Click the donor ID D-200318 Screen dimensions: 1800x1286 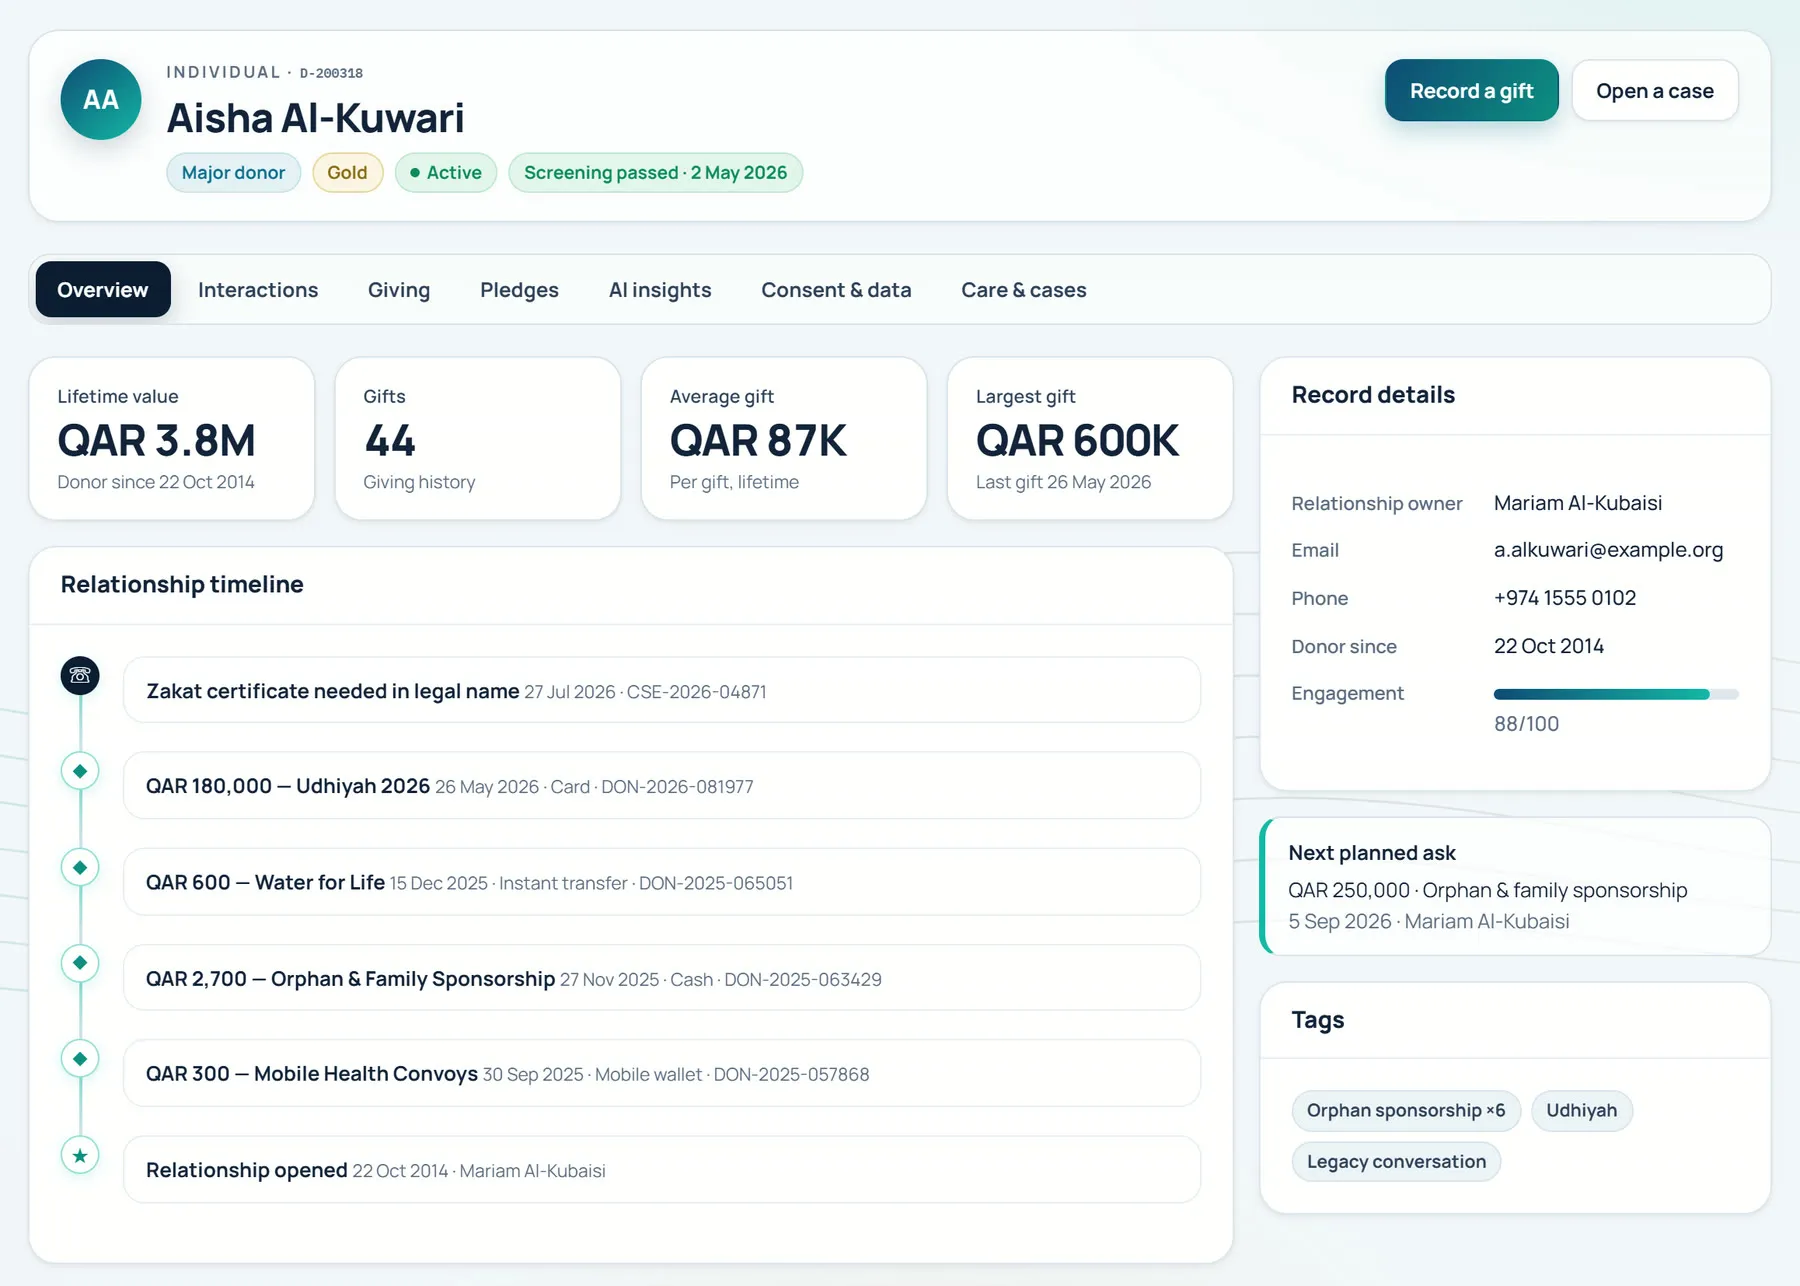[331, 73]
